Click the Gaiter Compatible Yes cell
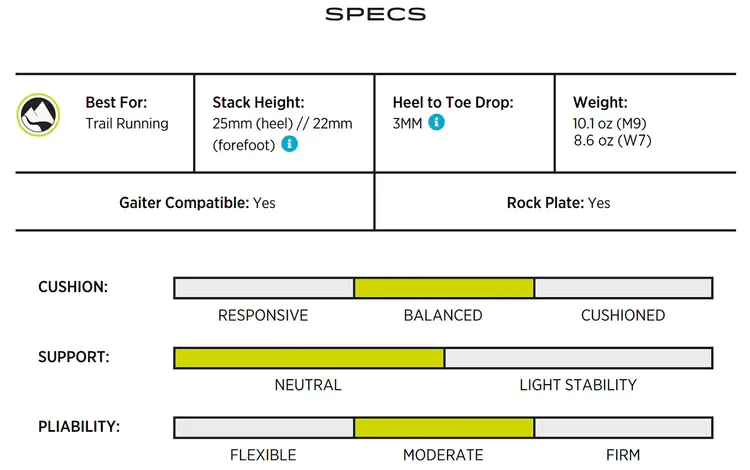The image size is (750, 470). (195, 201)
